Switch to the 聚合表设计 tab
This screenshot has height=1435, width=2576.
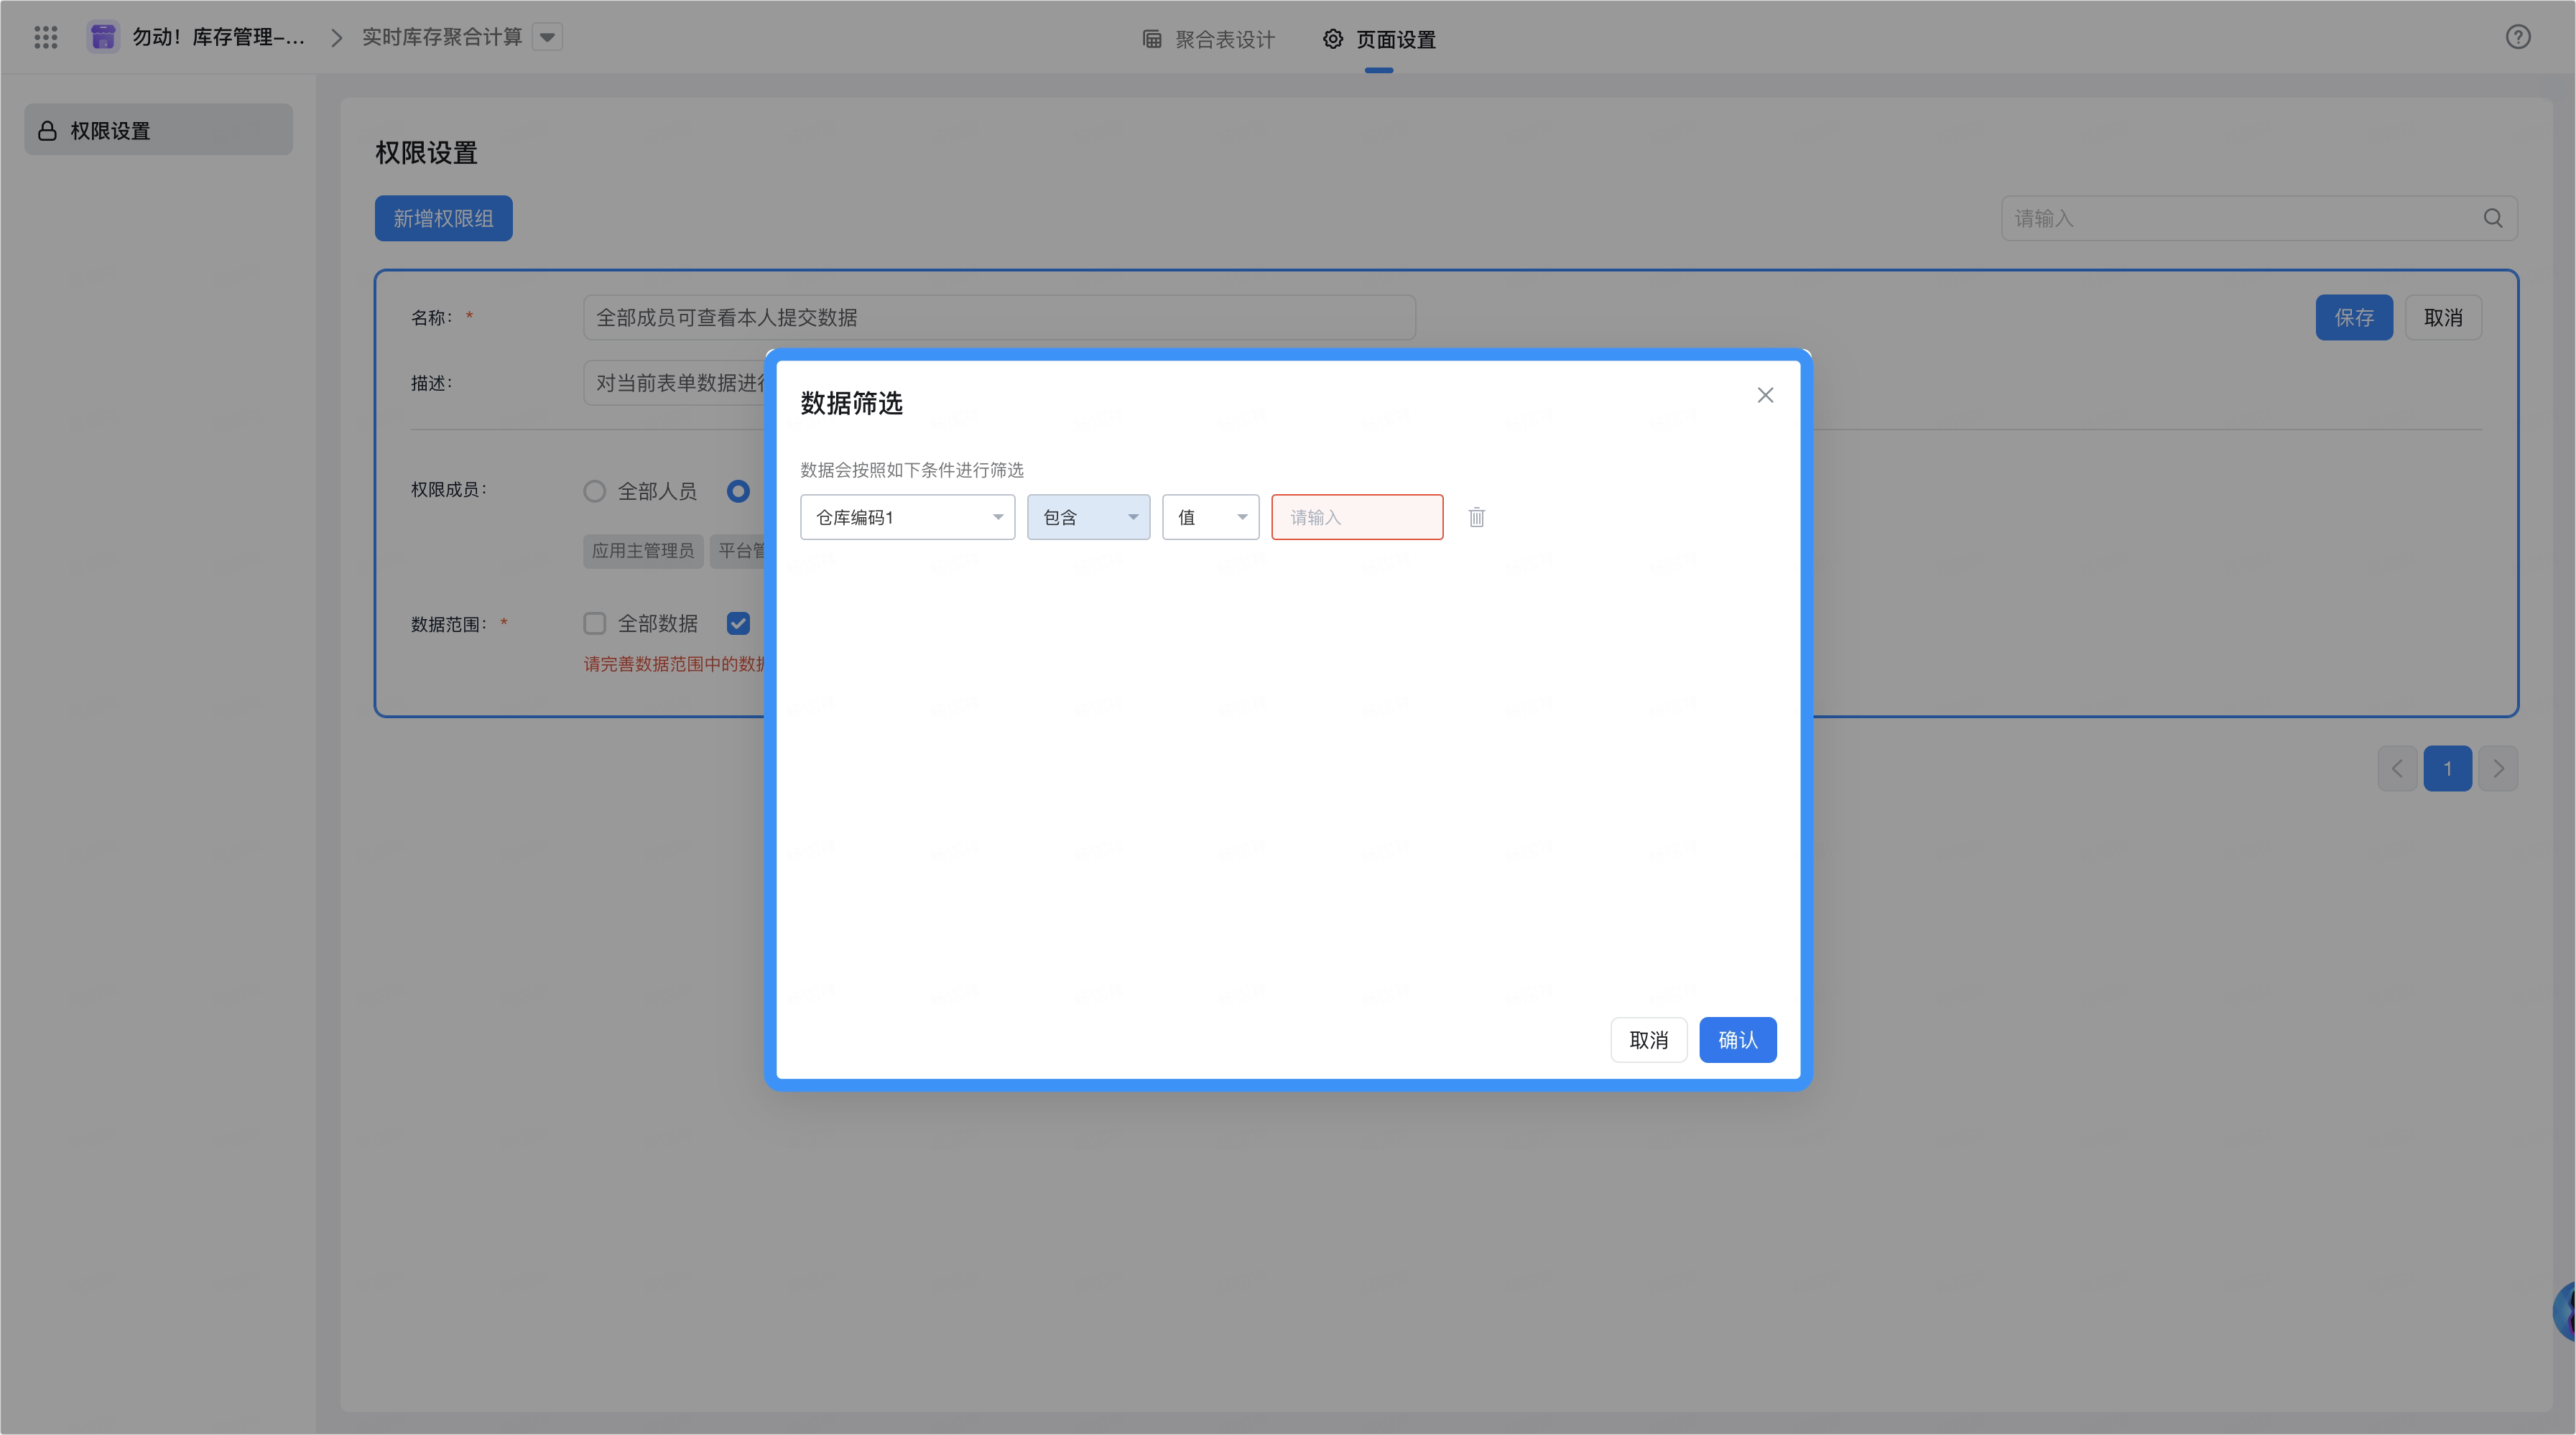[x=1208, y=39]
